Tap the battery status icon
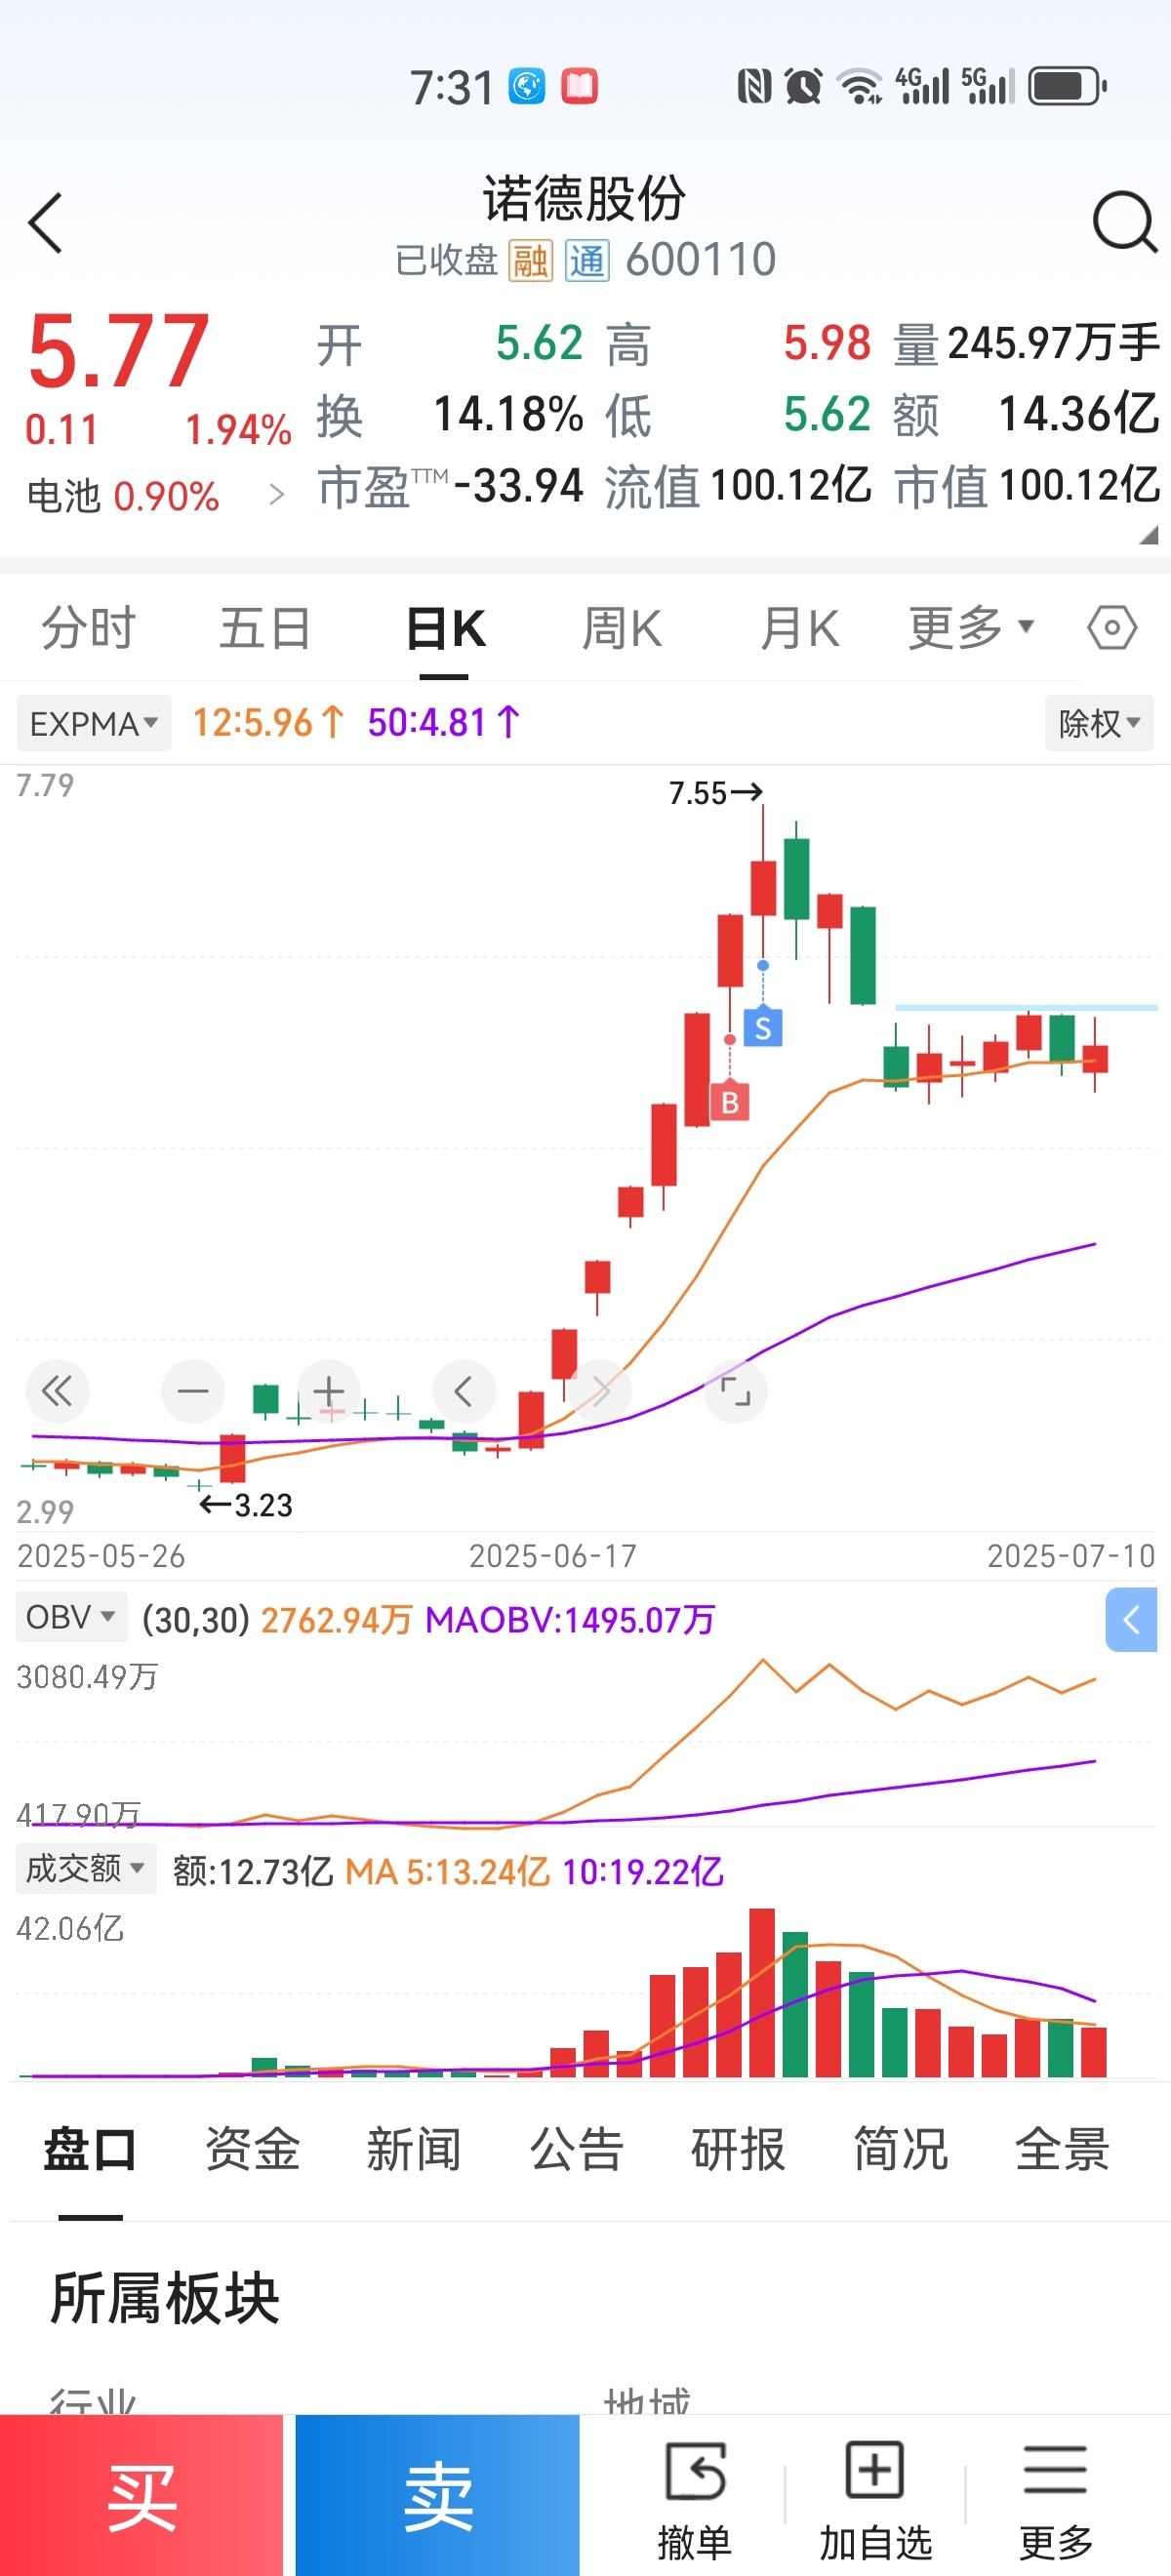 (x=1067, y=86)
